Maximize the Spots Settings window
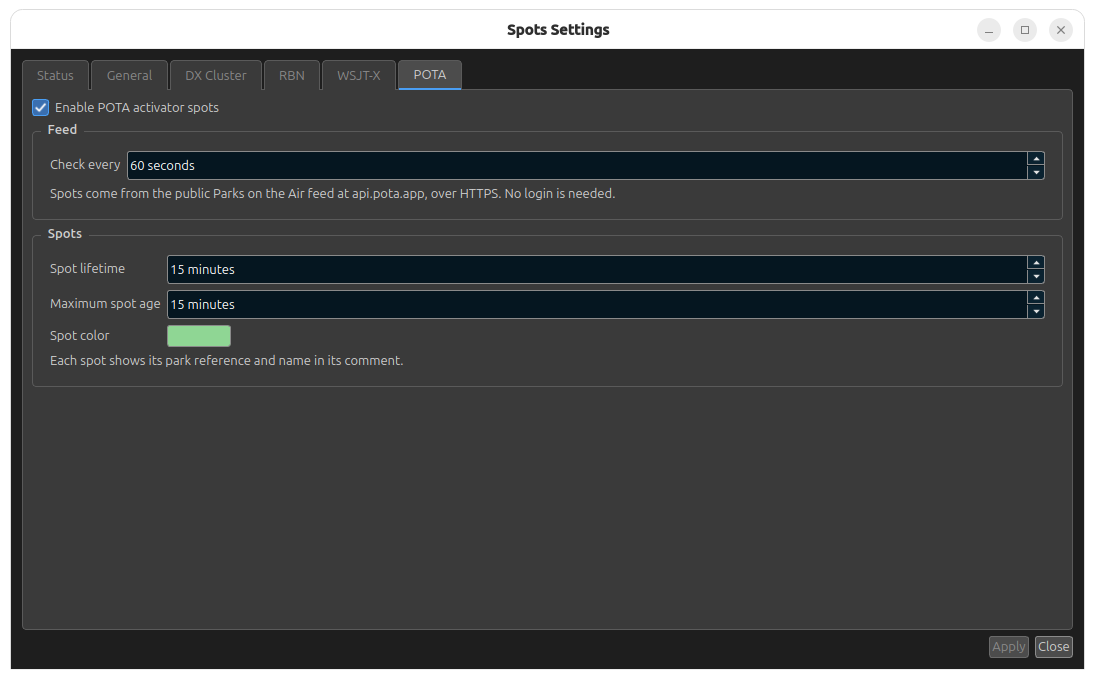Image resolution: width=1095 pixels, height=680 pixels. pos(1024,30)
